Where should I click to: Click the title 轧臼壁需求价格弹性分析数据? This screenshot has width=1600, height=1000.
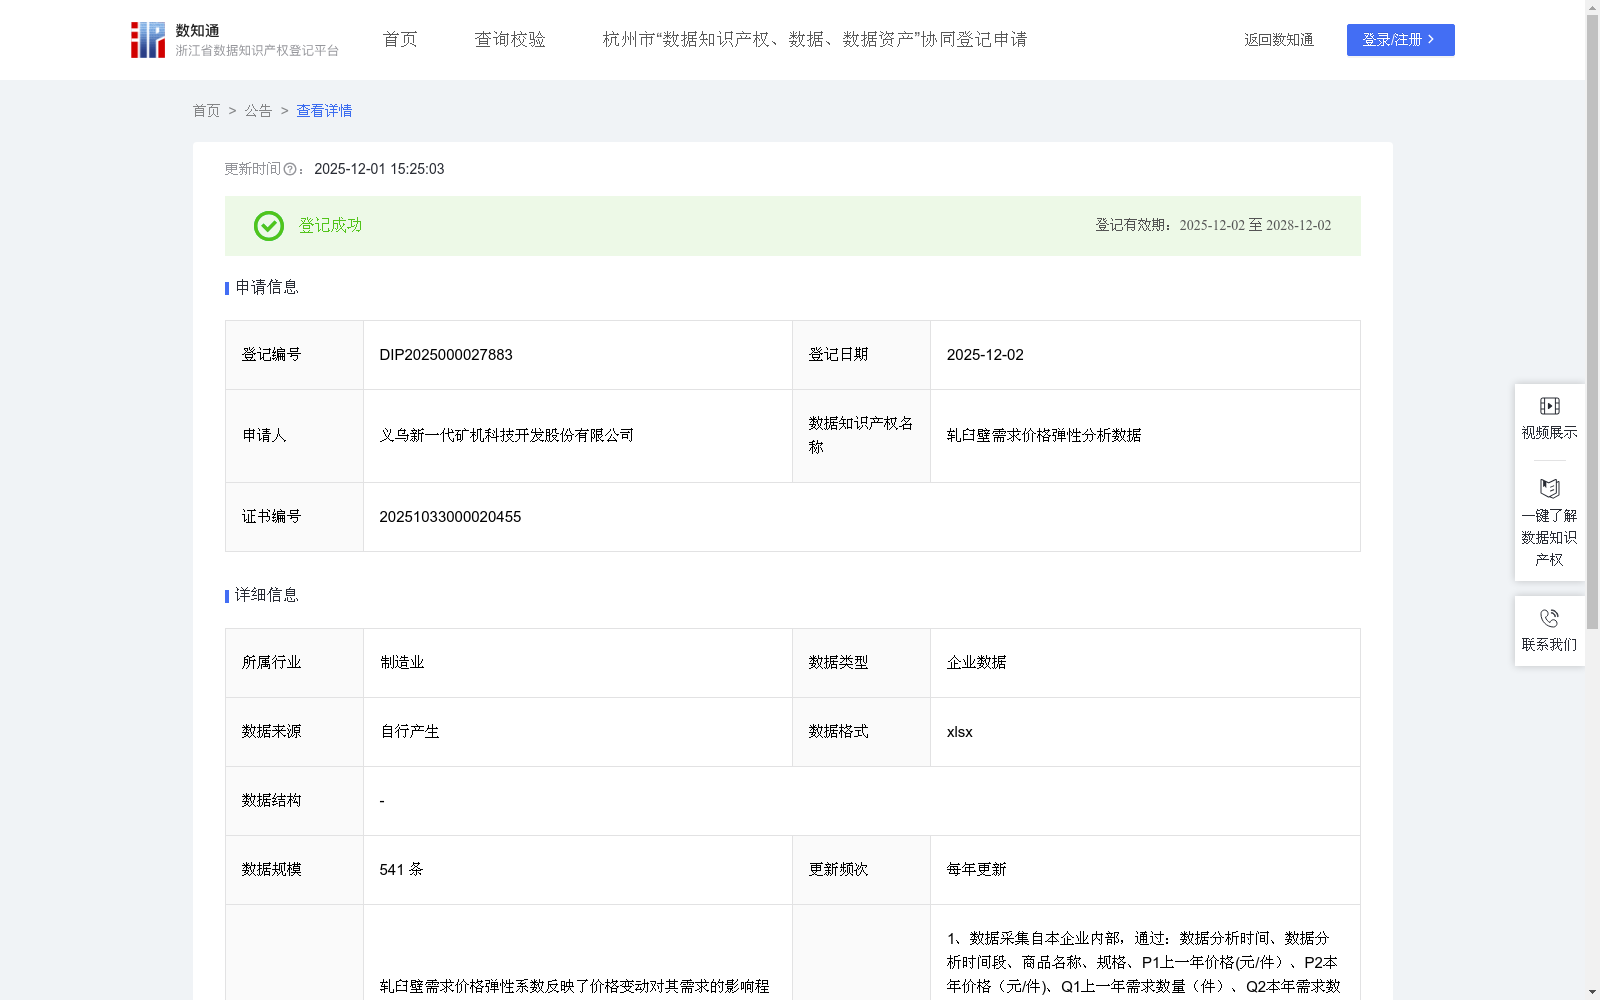(x=1044, y=436)
